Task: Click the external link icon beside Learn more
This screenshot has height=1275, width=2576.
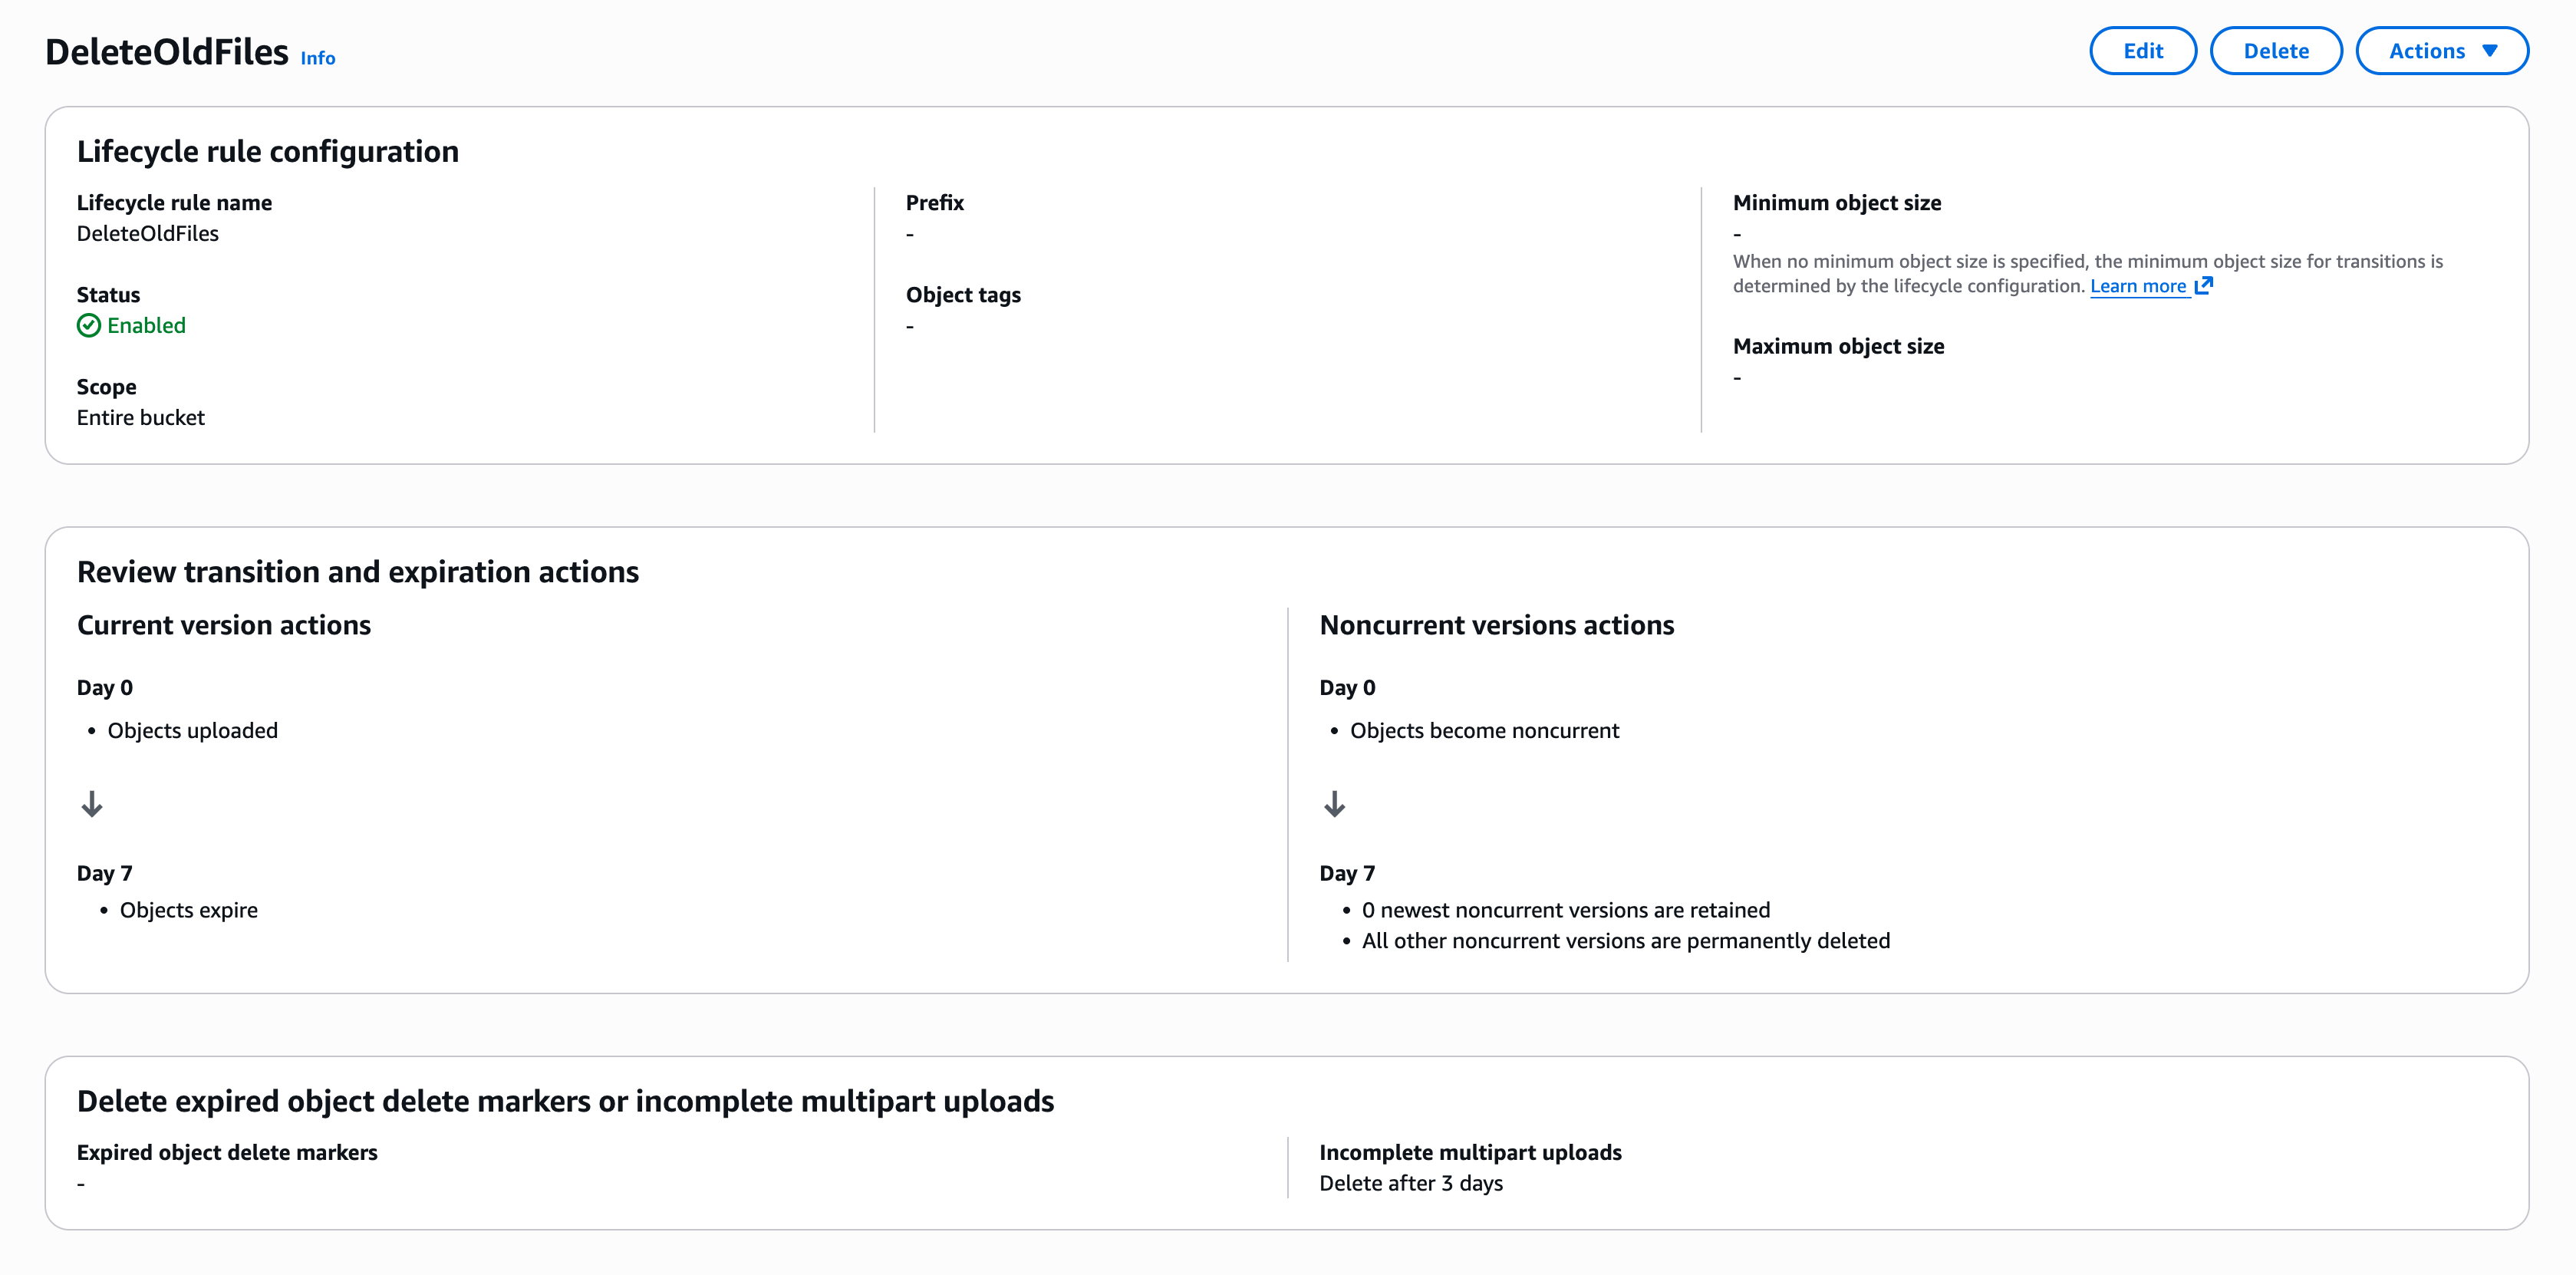Action: click(2204, 285)
